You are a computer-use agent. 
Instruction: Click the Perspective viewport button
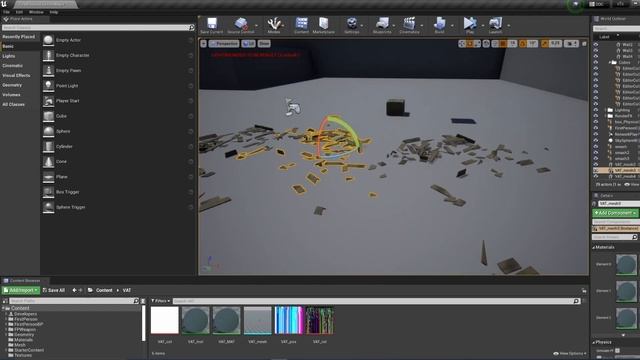[224, 43]
